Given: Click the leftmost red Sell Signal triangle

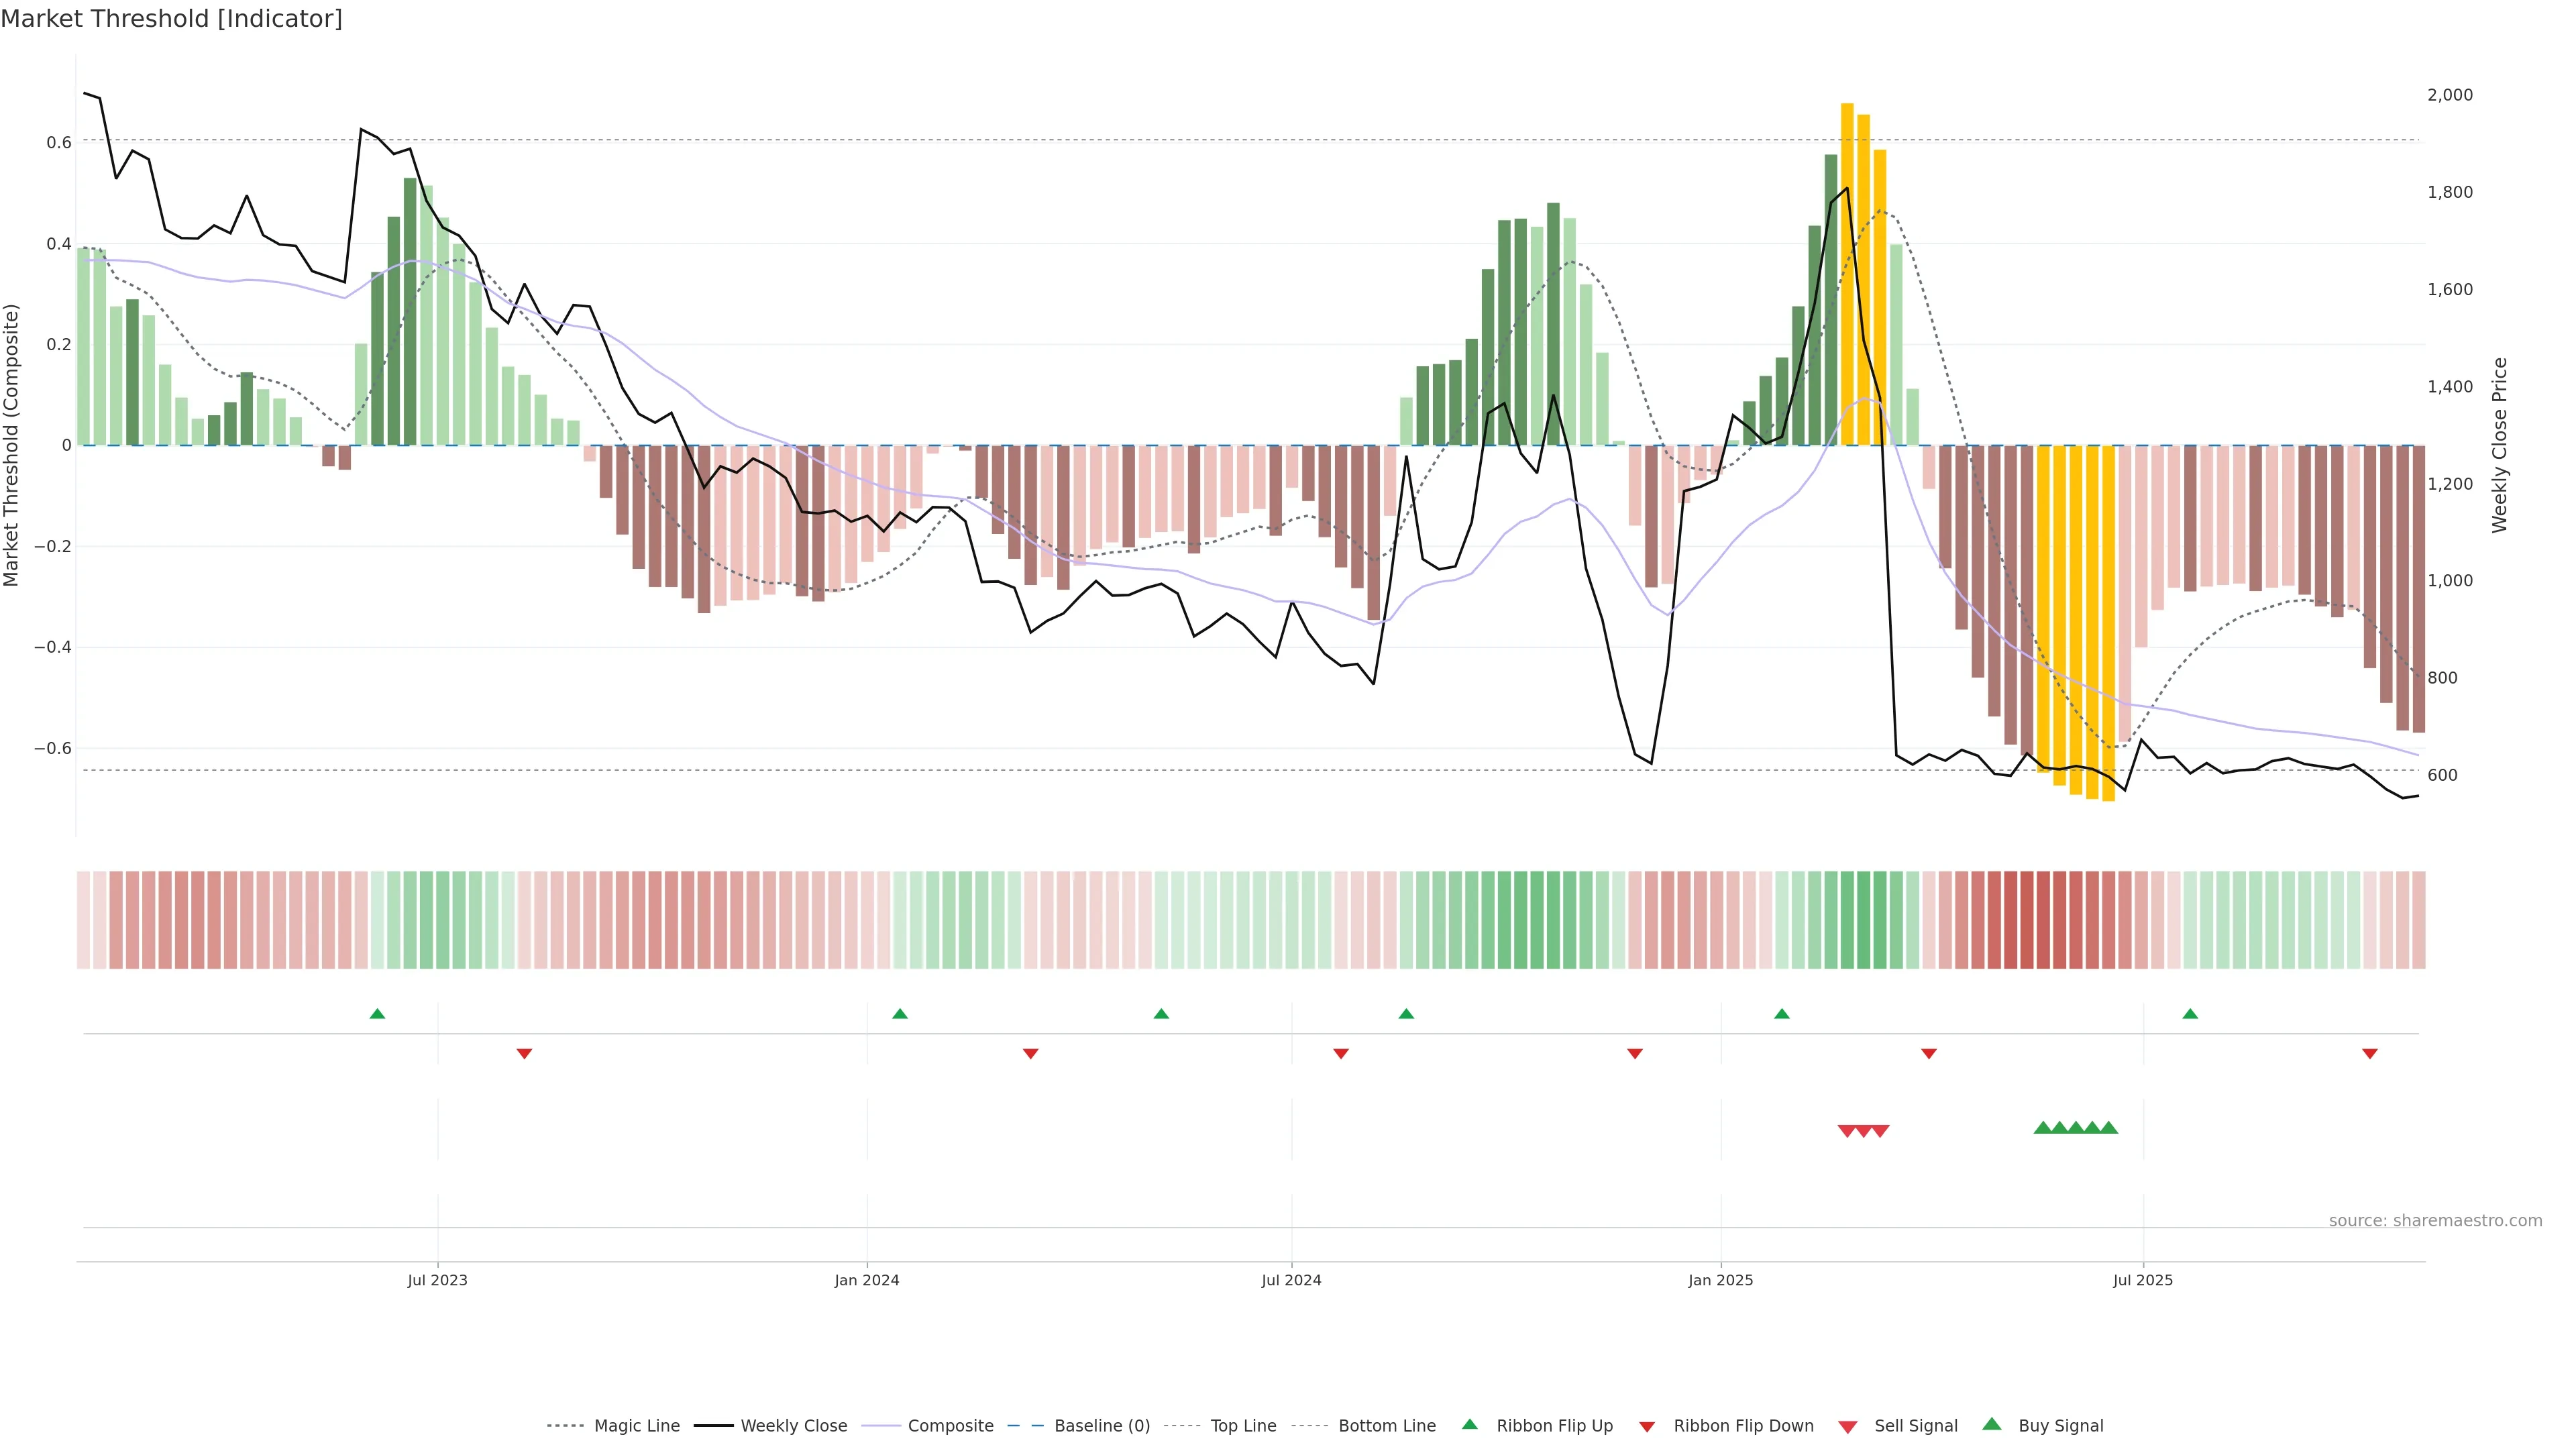Looking at the screenshot, I should [1846, 1131].
